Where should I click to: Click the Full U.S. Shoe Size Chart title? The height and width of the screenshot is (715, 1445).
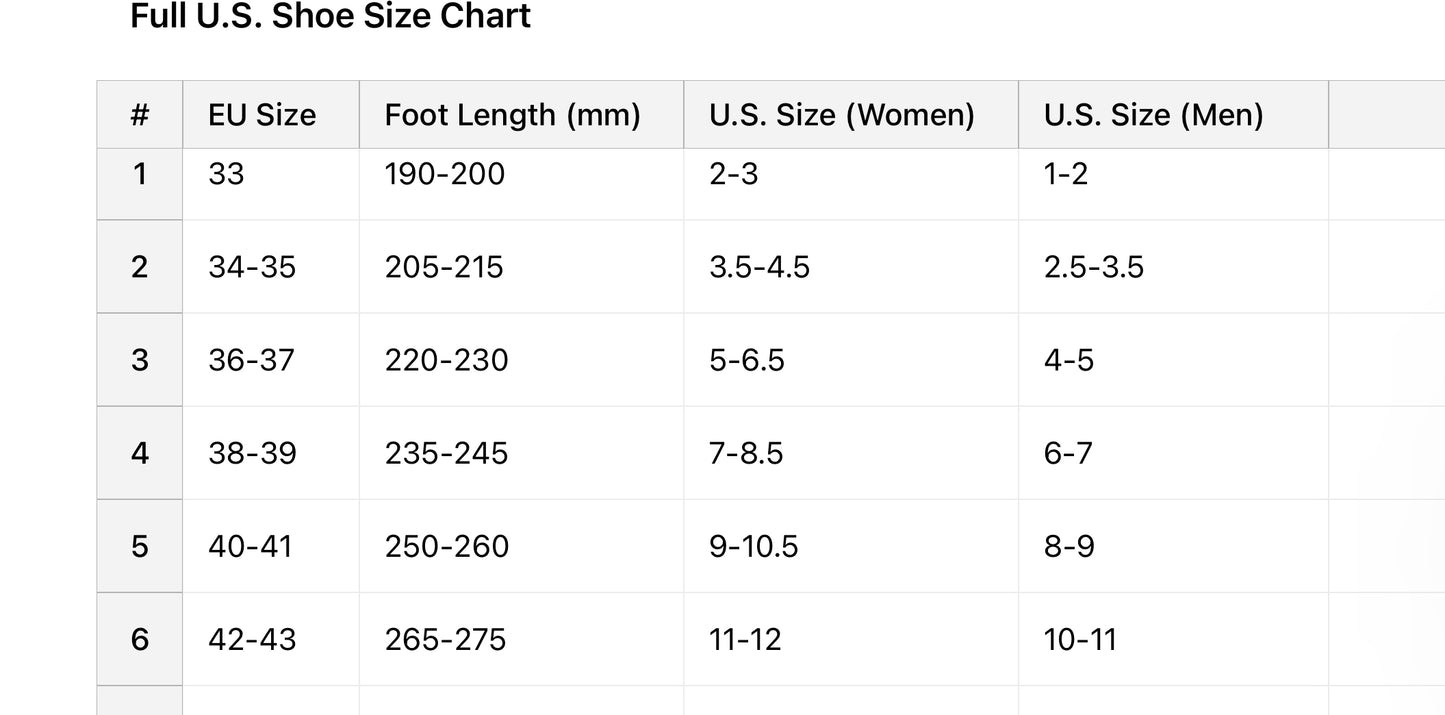331,16
